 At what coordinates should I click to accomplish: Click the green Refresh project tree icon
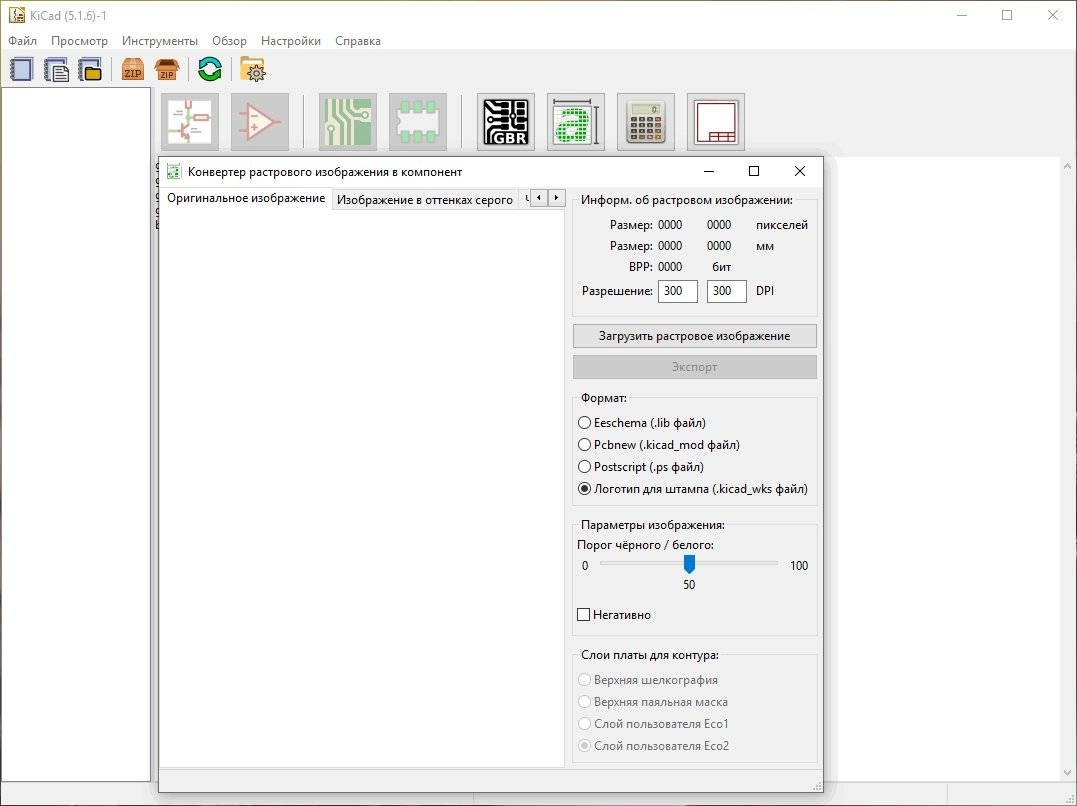209,69
